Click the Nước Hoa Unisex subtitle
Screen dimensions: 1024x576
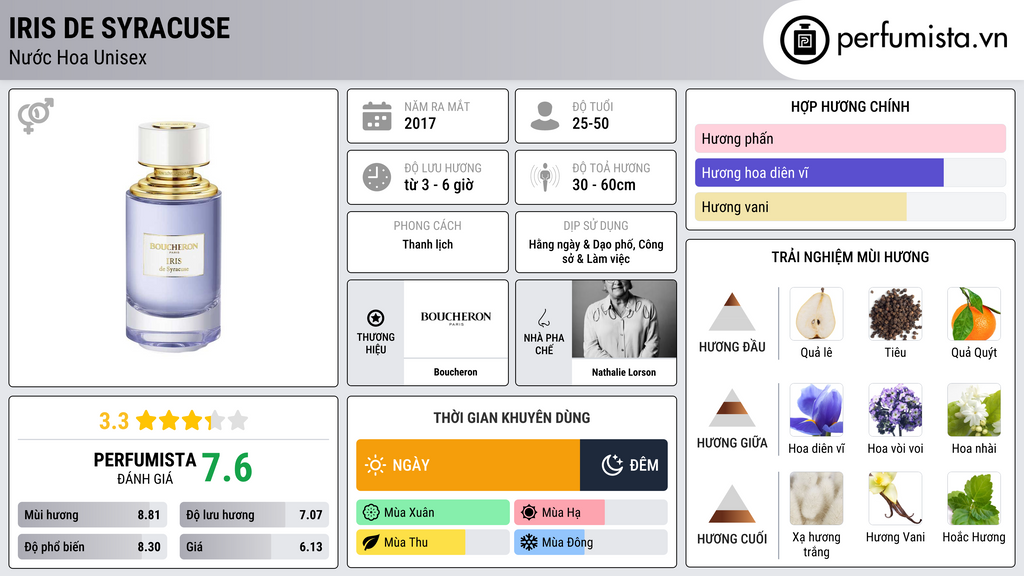click(x=78, y=57)
